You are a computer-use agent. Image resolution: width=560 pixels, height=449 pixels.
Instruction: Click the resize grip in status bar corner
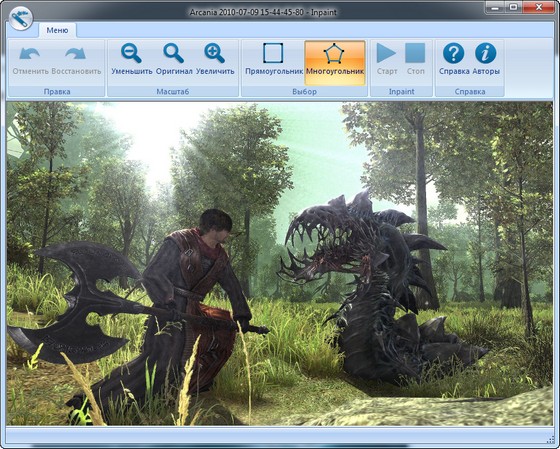point(550,439)
